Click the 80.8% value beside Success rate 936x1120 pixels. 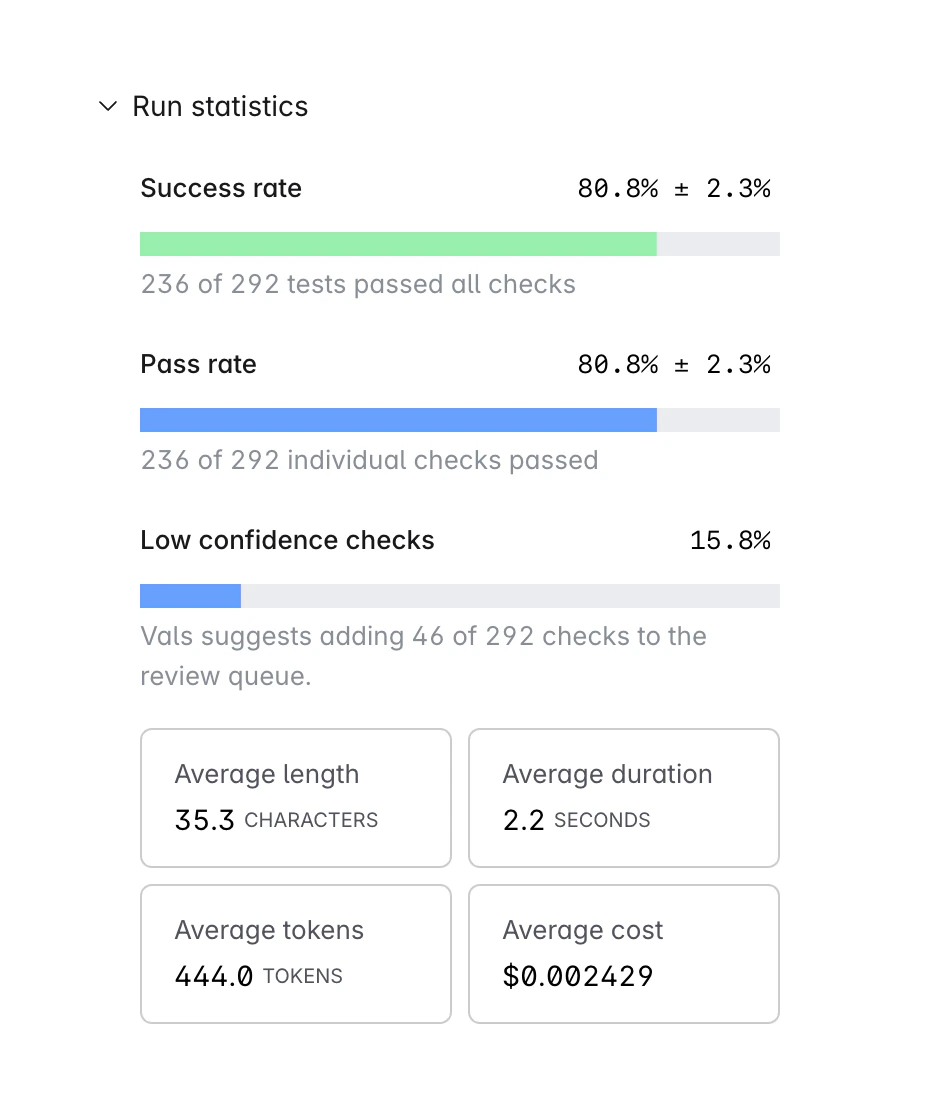click(618, 188)
